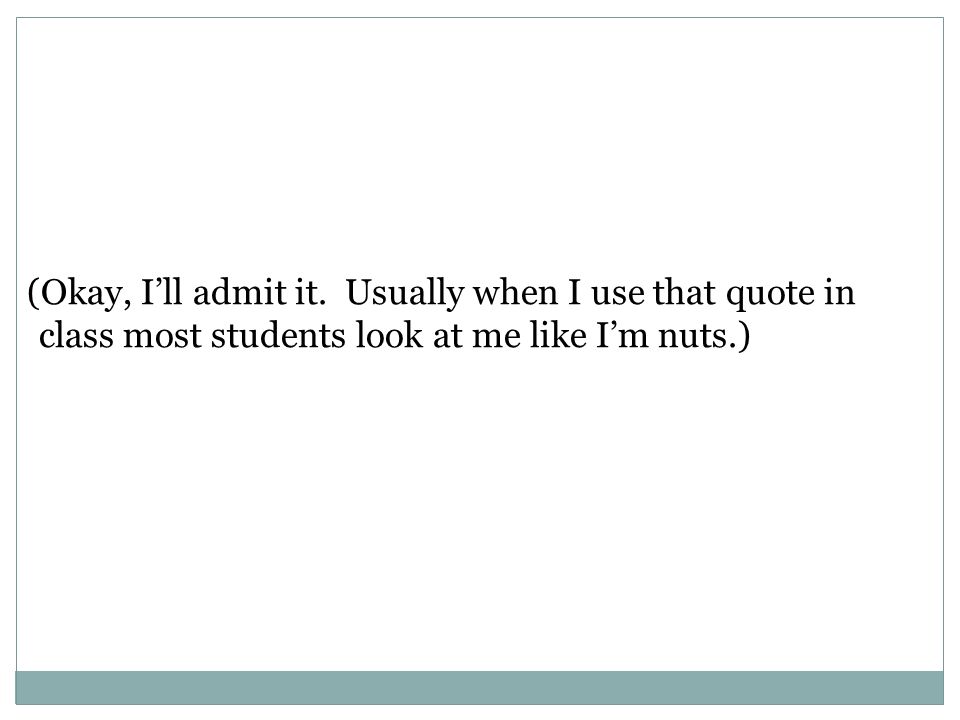Click the teal footer bar of slide

coord(479,688)
